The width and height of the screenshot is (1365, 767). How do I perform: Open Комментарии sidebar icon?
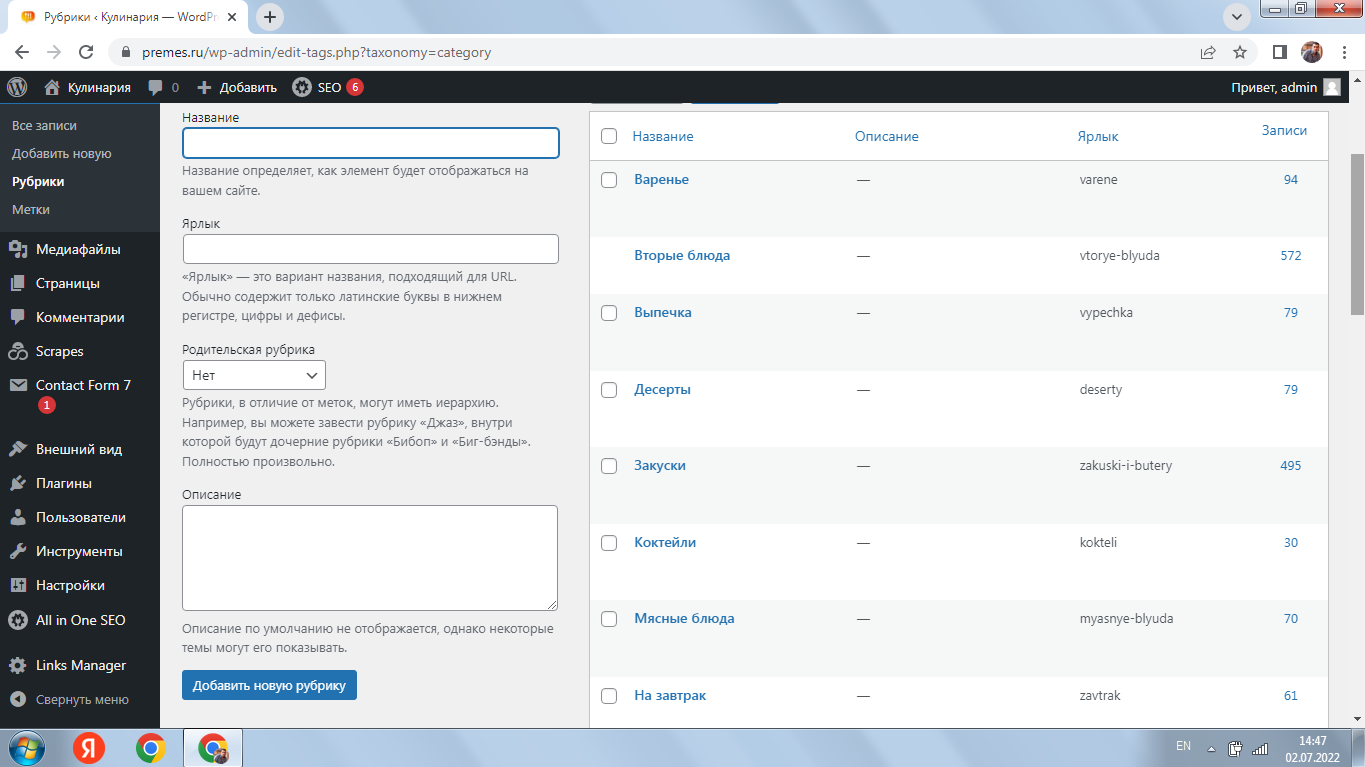pyautogui.click(x=17, y=317)
